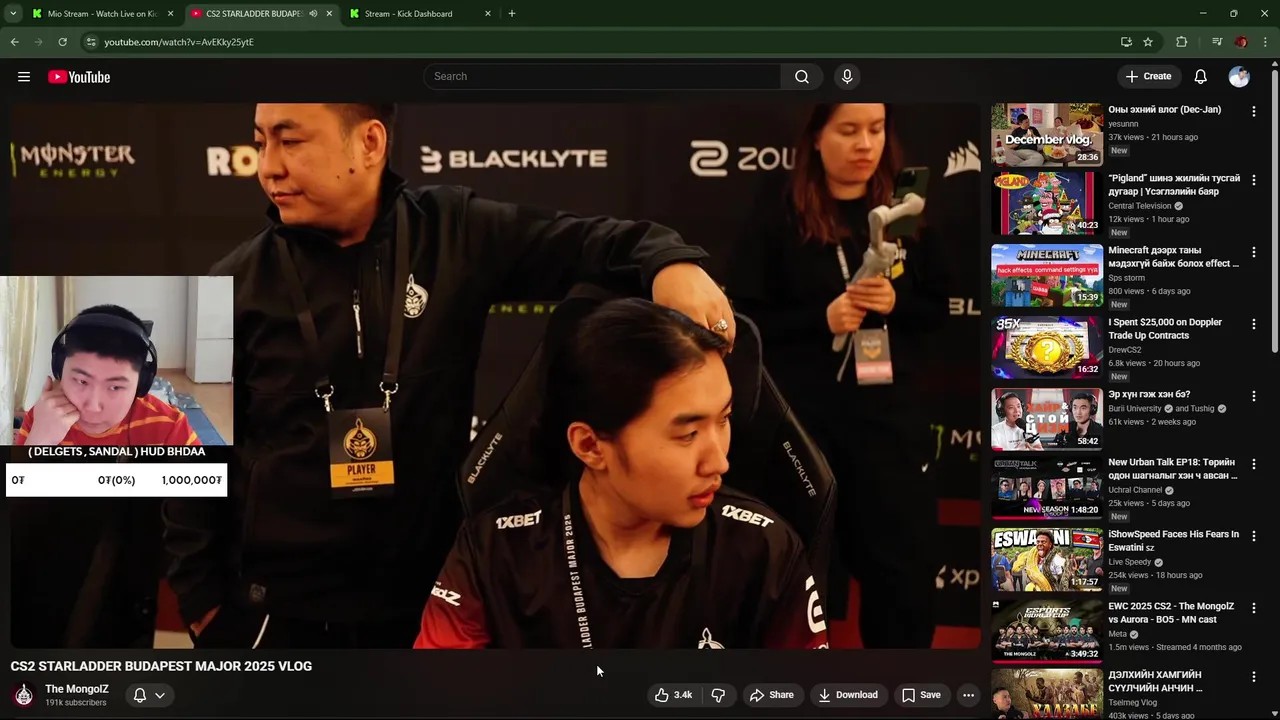Viewport: 1280px width, 720px height.
Task: Open the tab search dropdown arrow
Action: coord(13,14)
